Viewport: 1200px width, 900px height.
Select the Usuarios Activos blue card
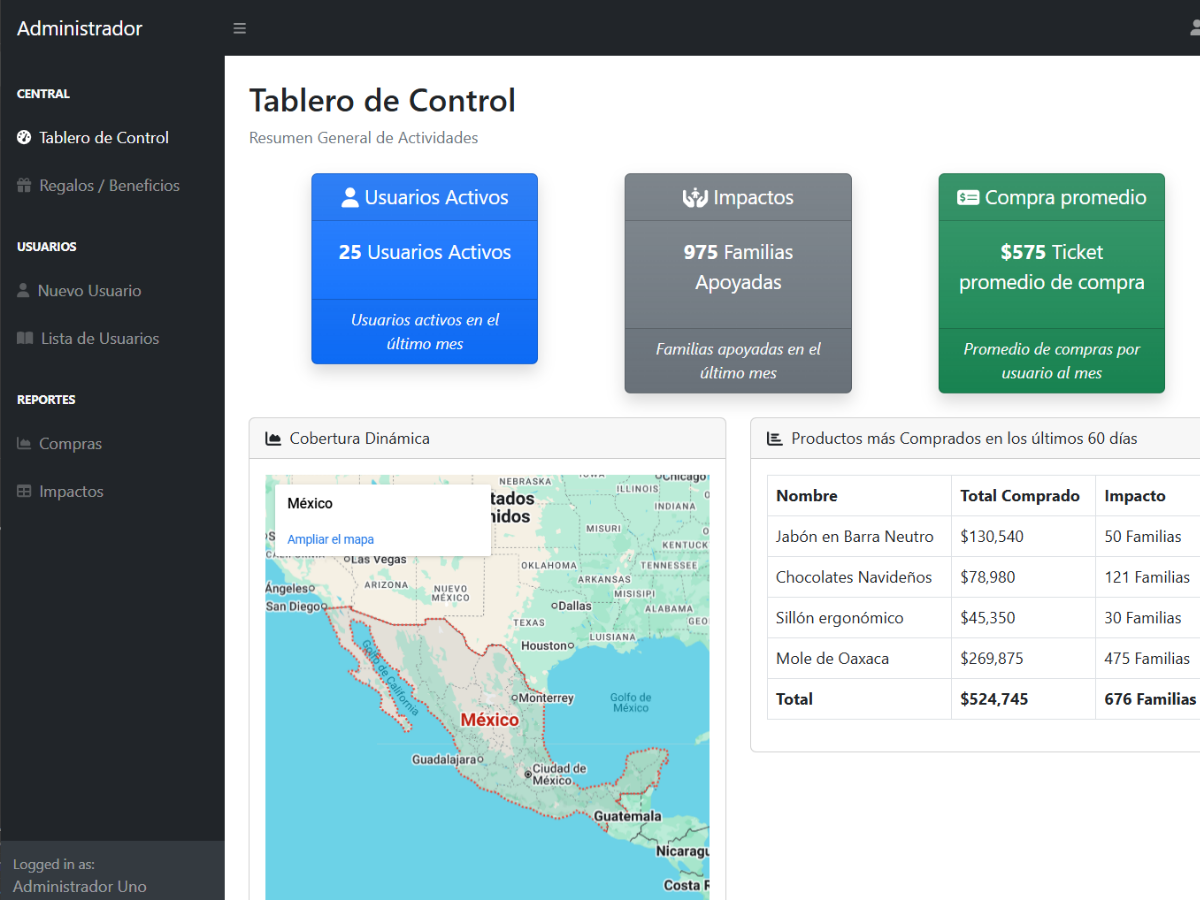424,268
